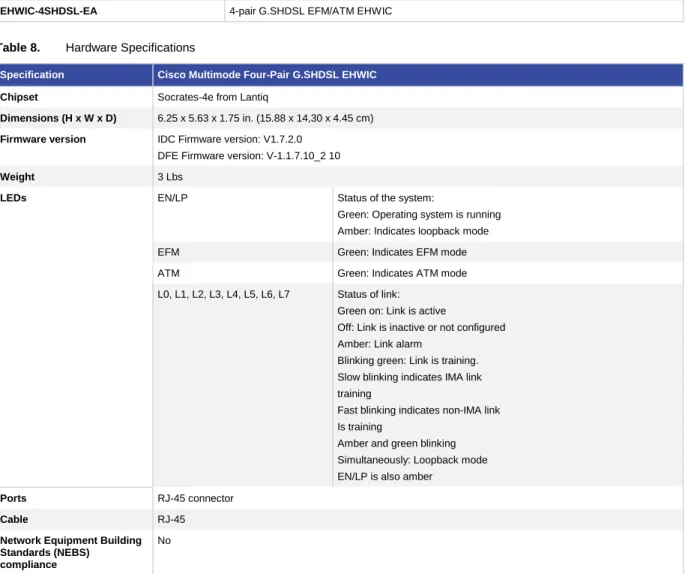The width and height of the screenshot is (685, 574).
Task: Click 'Amber: Link alarm' line
Action: (379, 344)
